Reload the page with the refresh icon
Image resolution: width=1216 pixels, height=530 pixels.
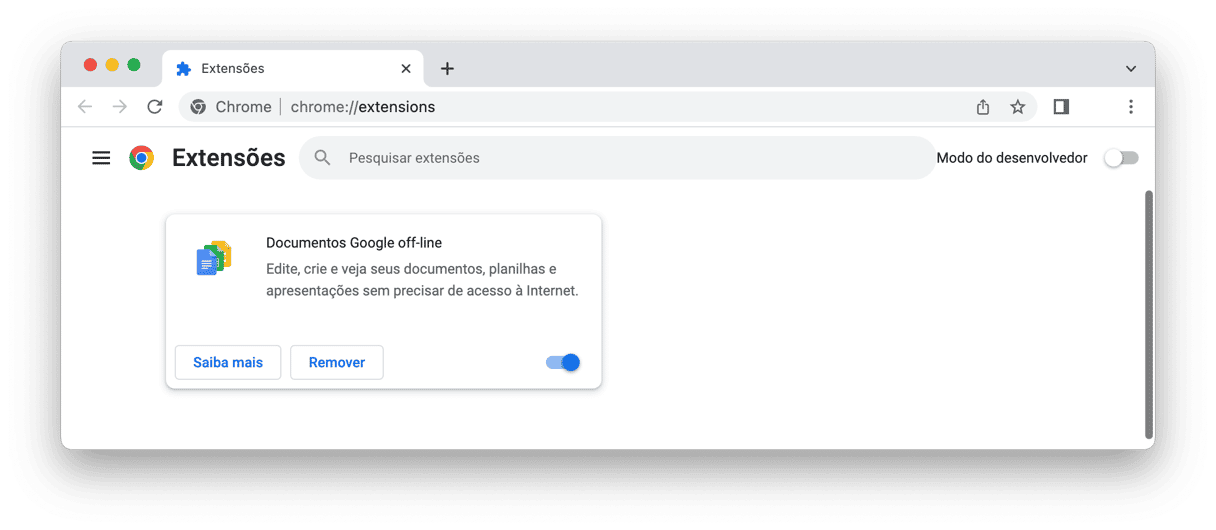pos(154,107)
